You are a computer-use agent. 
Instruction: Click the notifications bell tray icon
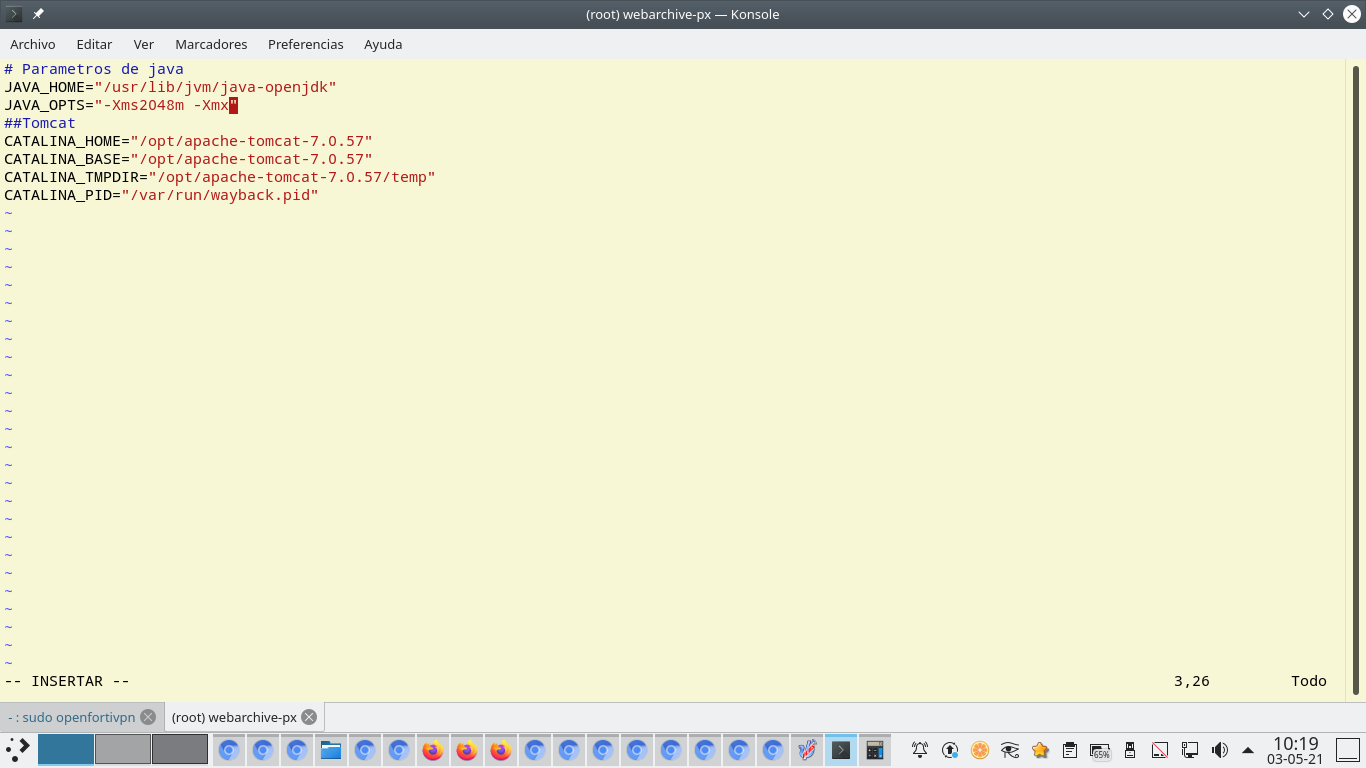pyautogui.click(x=920, y=750)
